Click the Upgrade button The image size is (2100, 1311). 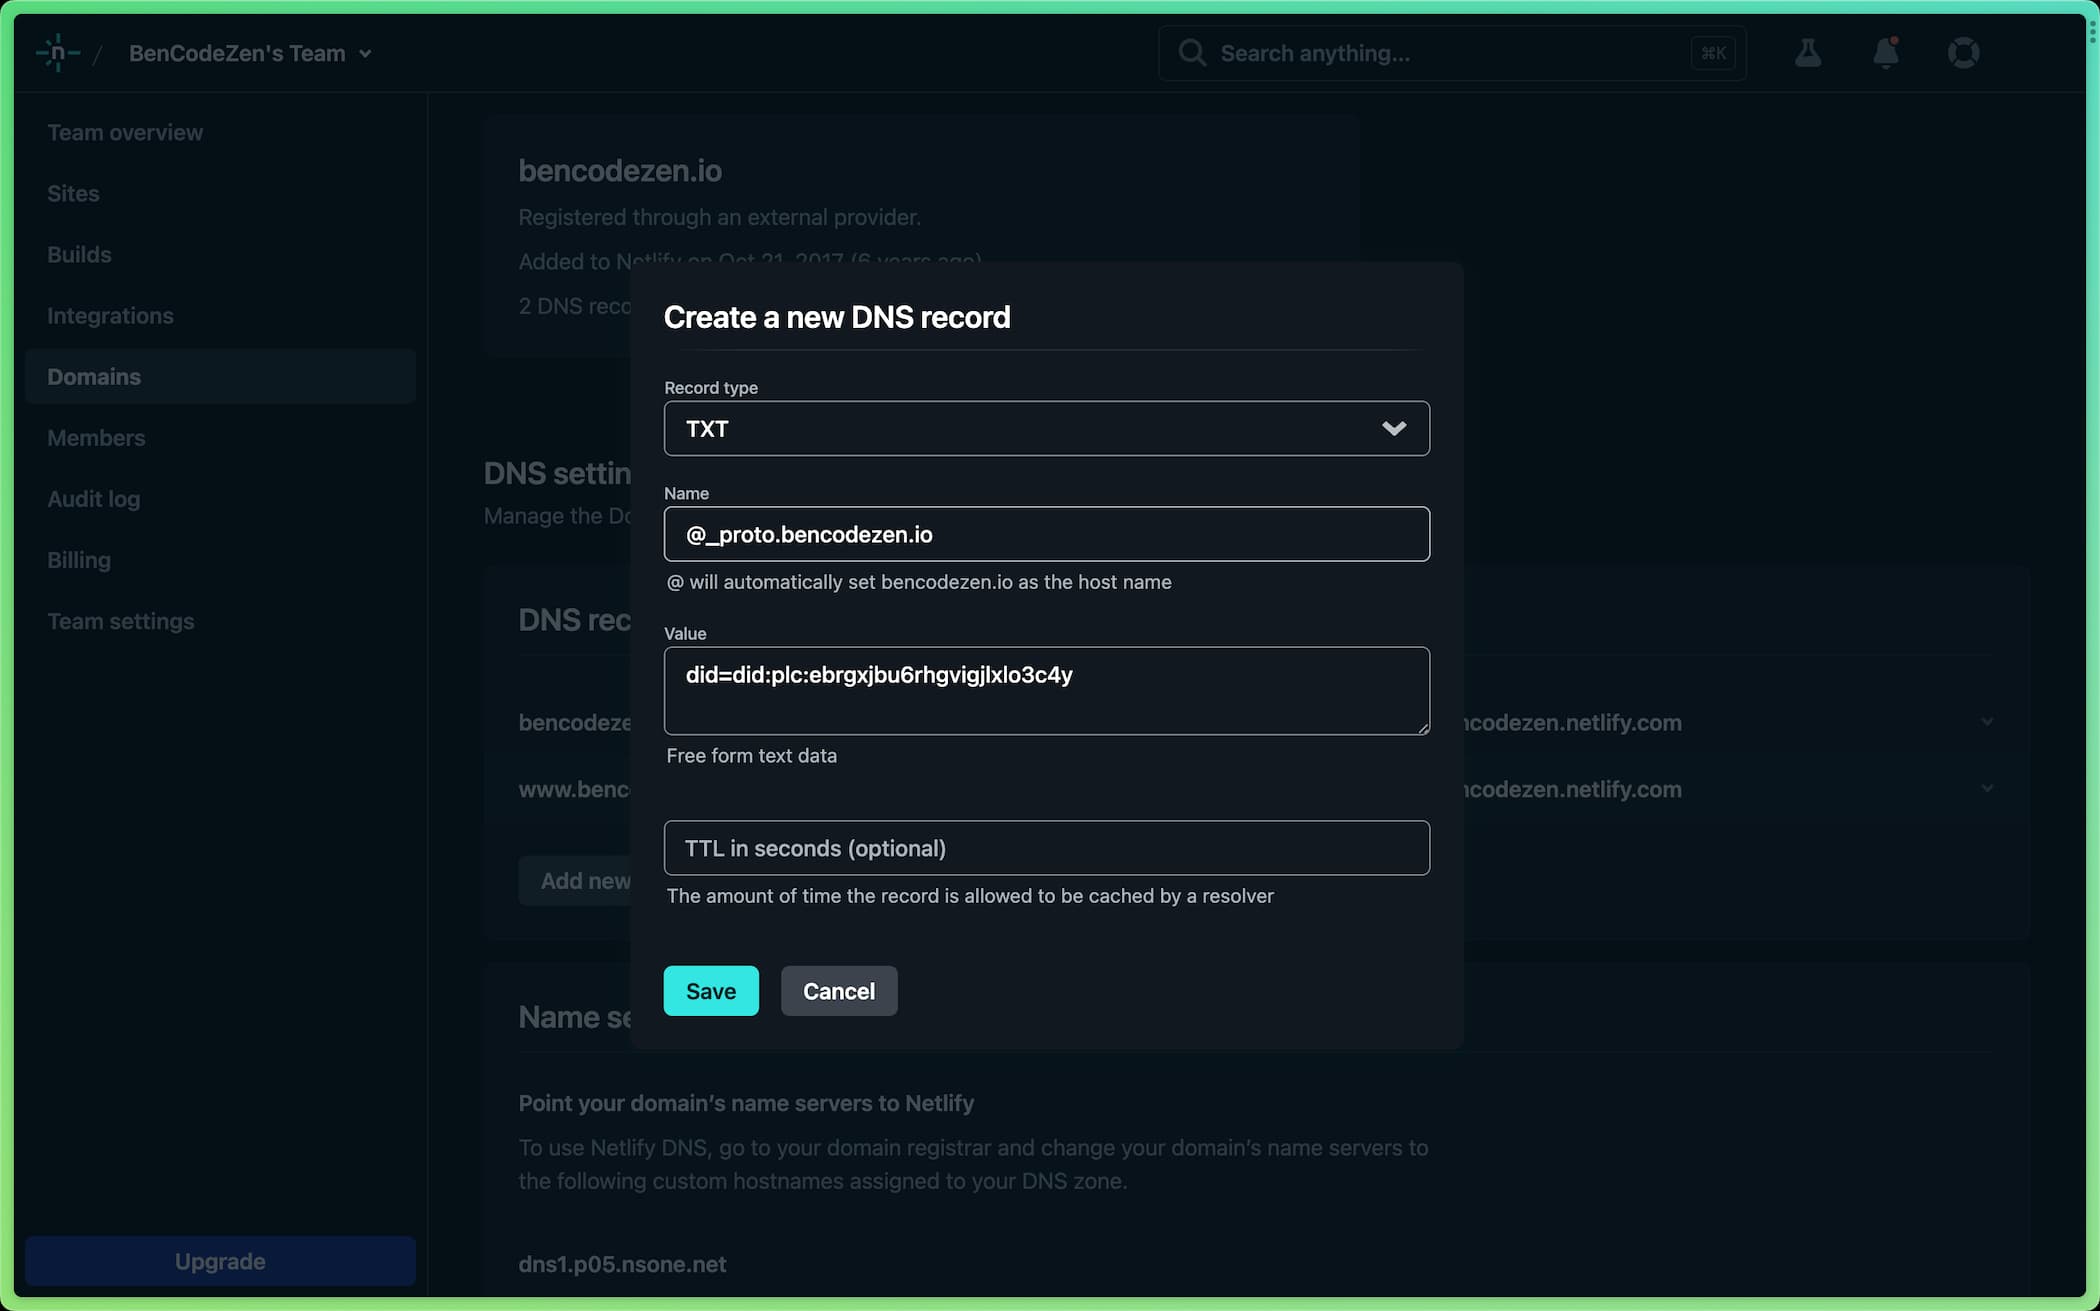point(220,1261)
